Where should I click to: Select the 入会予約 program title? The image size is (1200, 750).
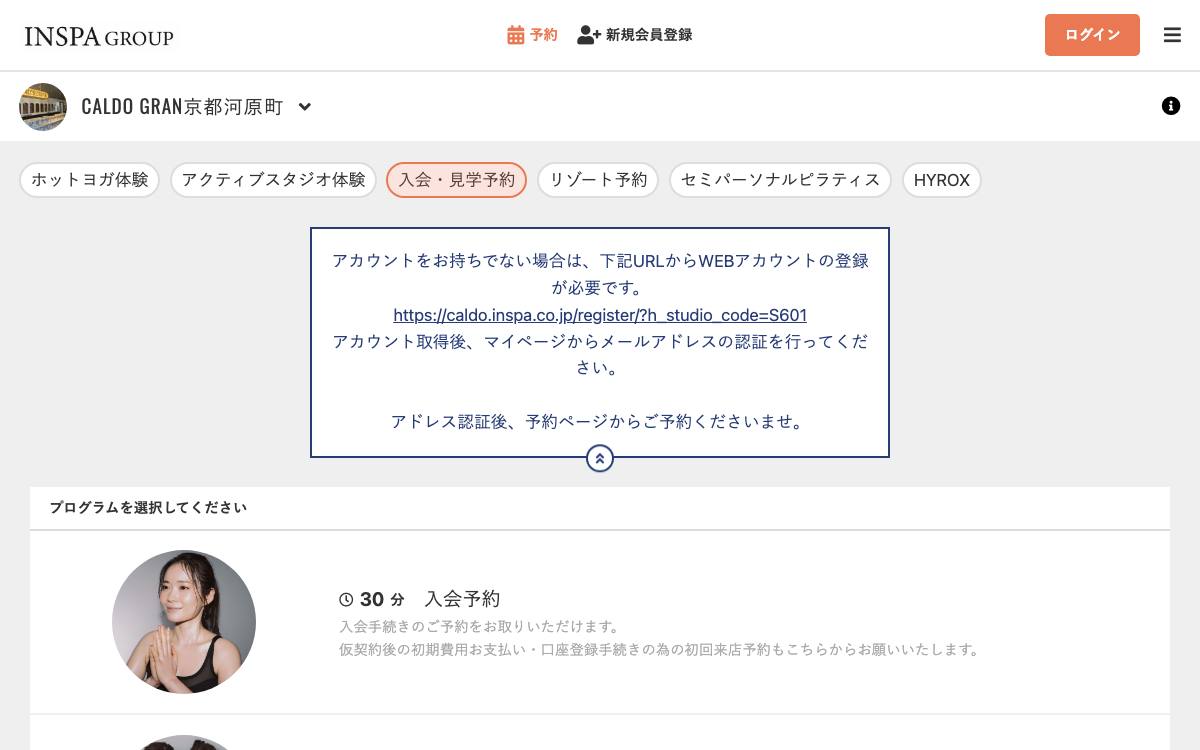pos(462,599)
